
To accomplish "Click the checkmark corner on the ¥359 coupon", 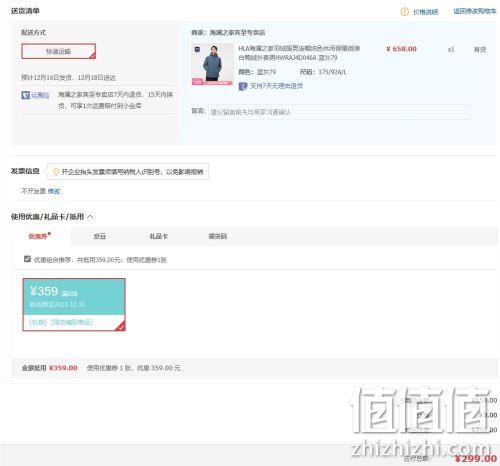I will pos(120,326).
